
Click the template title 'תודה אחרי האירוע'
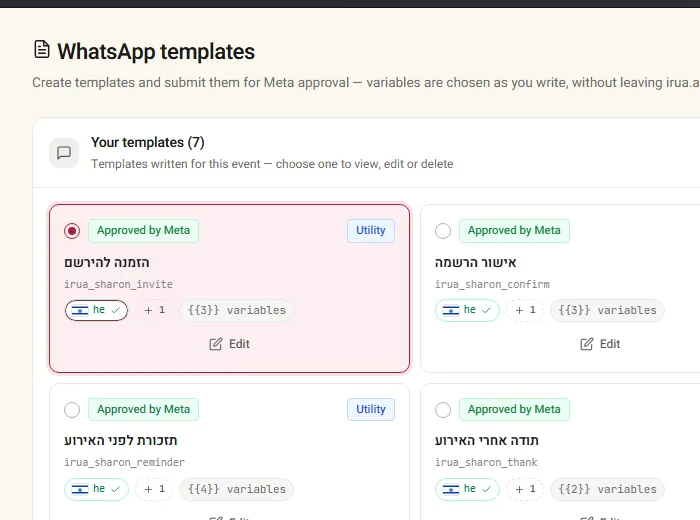487,441
